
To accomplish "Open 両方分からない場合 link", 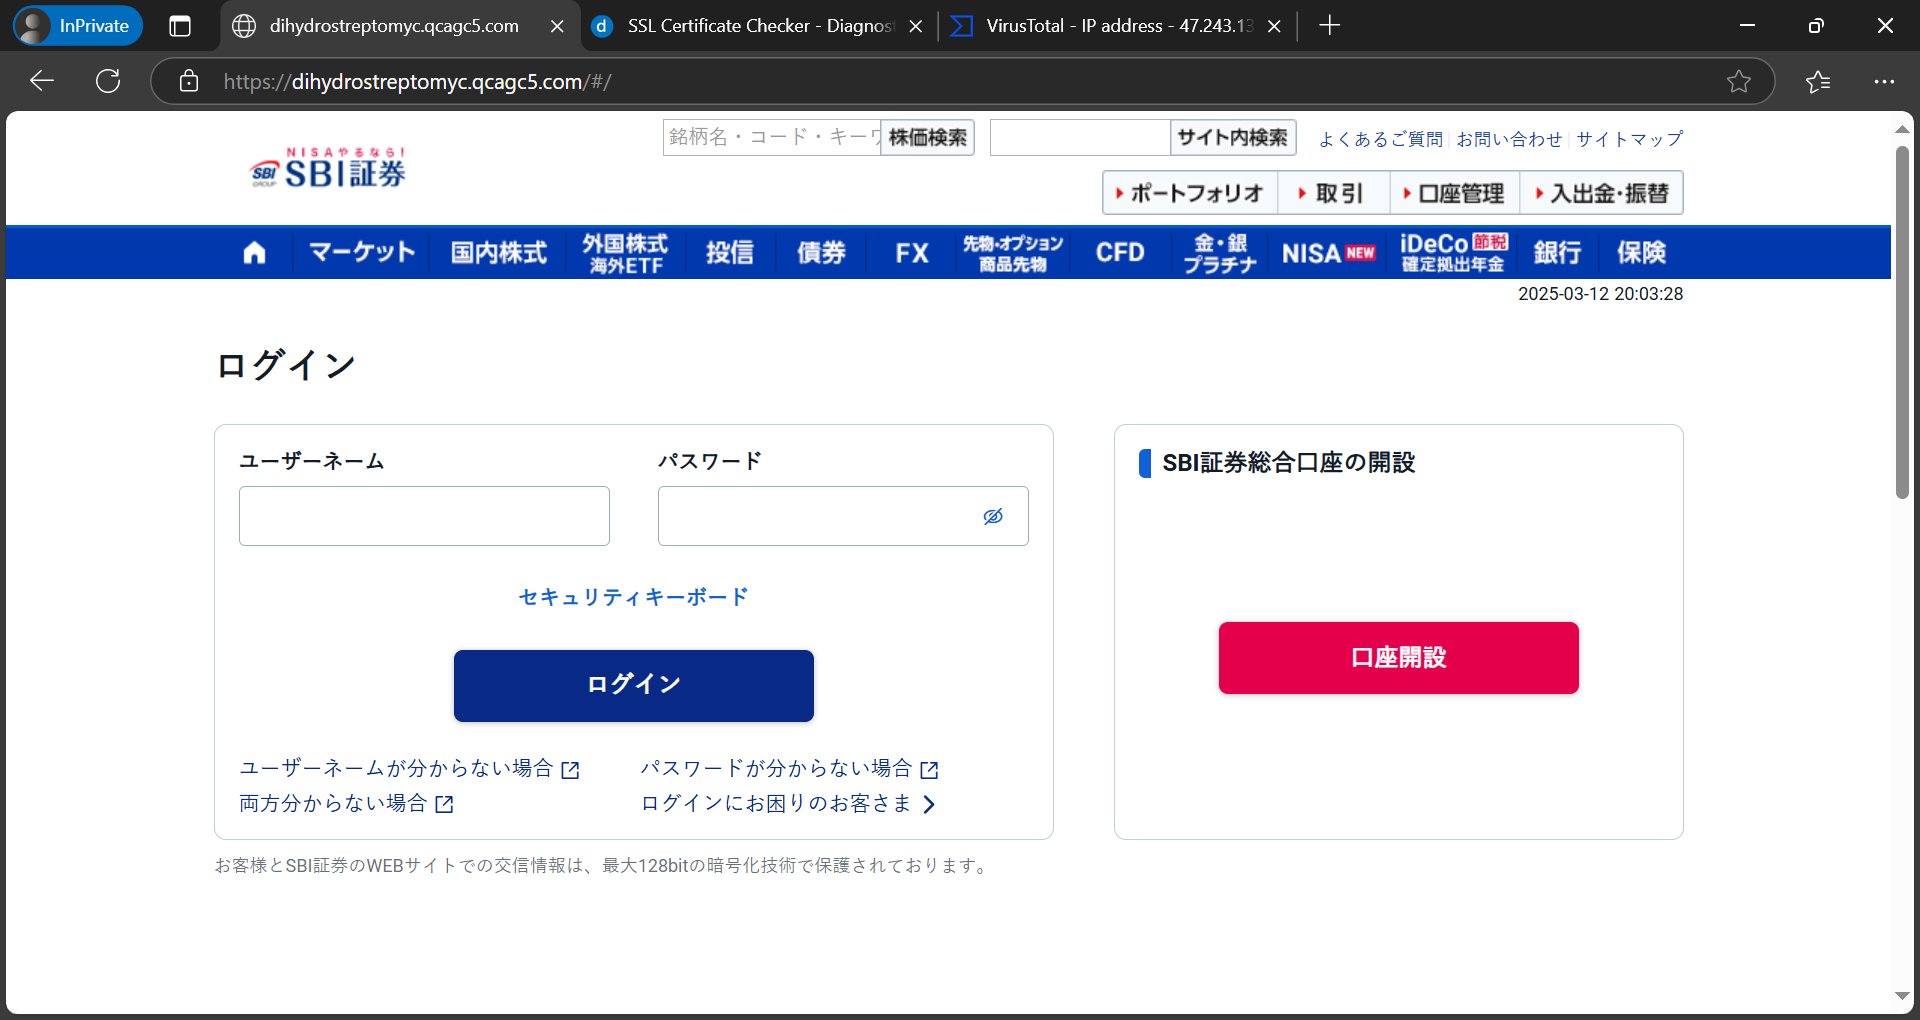I will point(347,803).
